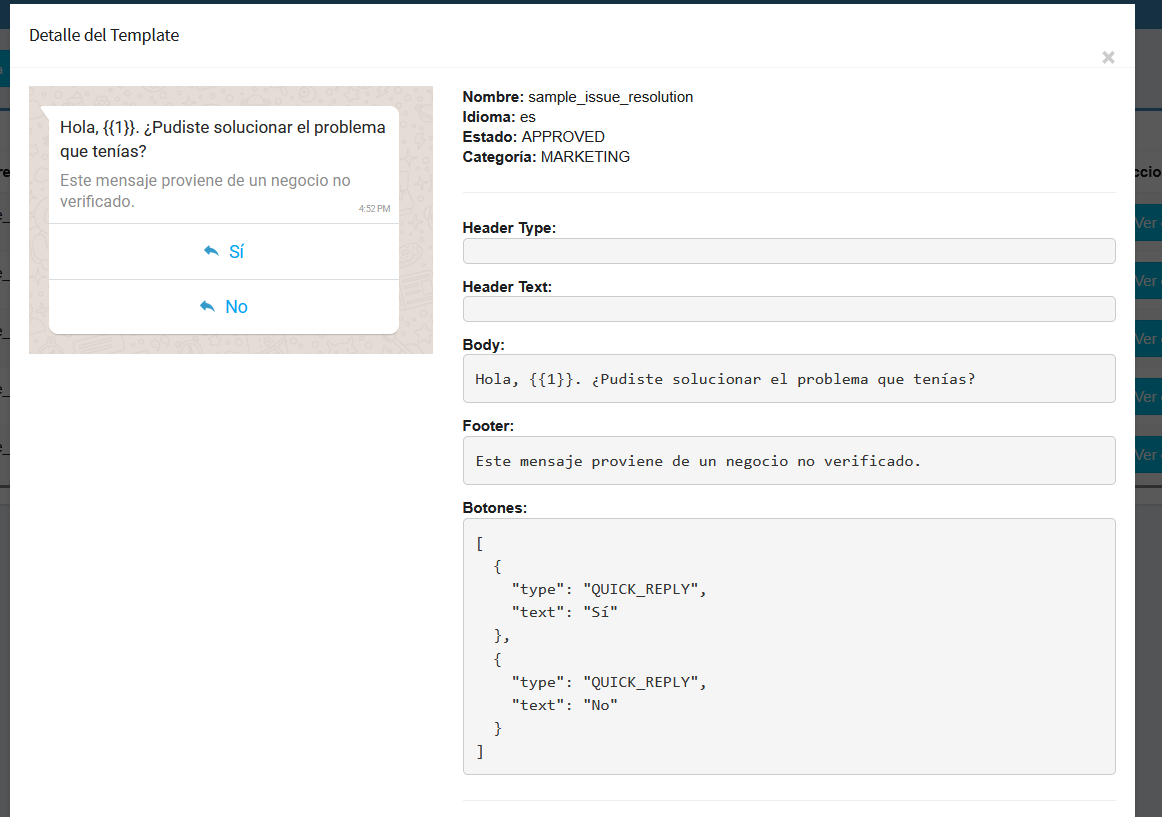Click the Header Type label
The image size is (1162, 817).
(x=509, y=228)
